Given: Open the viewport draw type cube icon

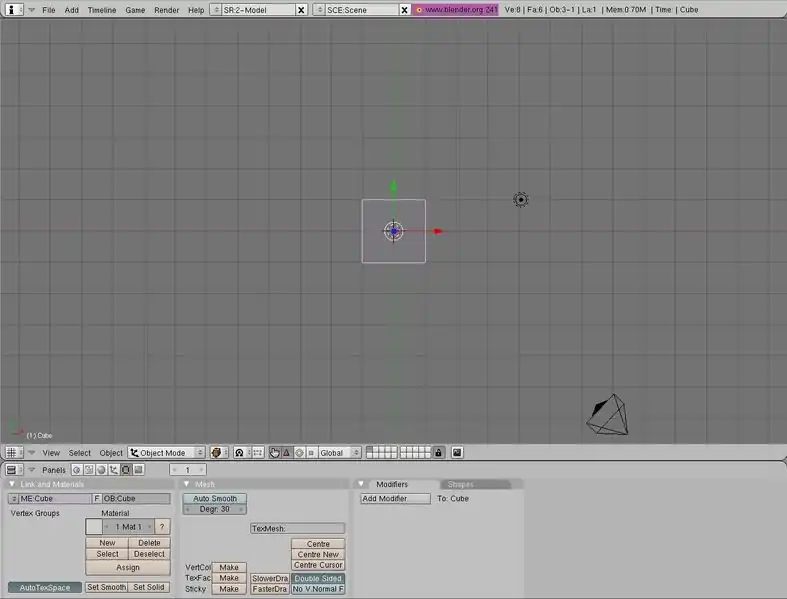Looking at the screenshot, I should click(216, 453).
